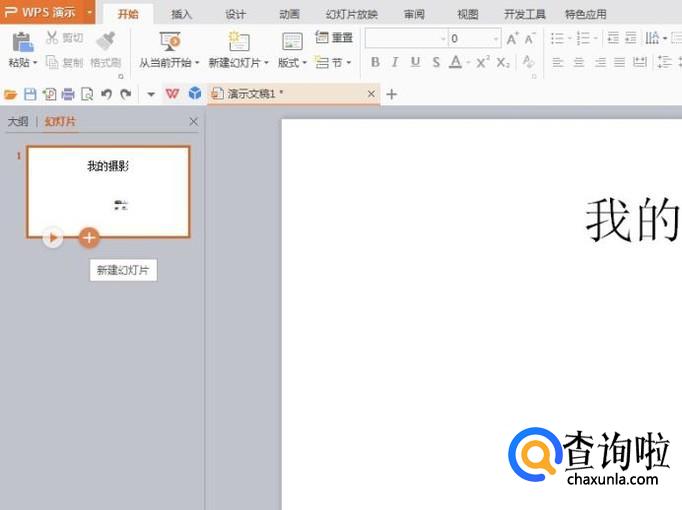Toggle Superscript formatting
Image resolution: width=682 pixels, height=510 pixels.
pos(482,62)
